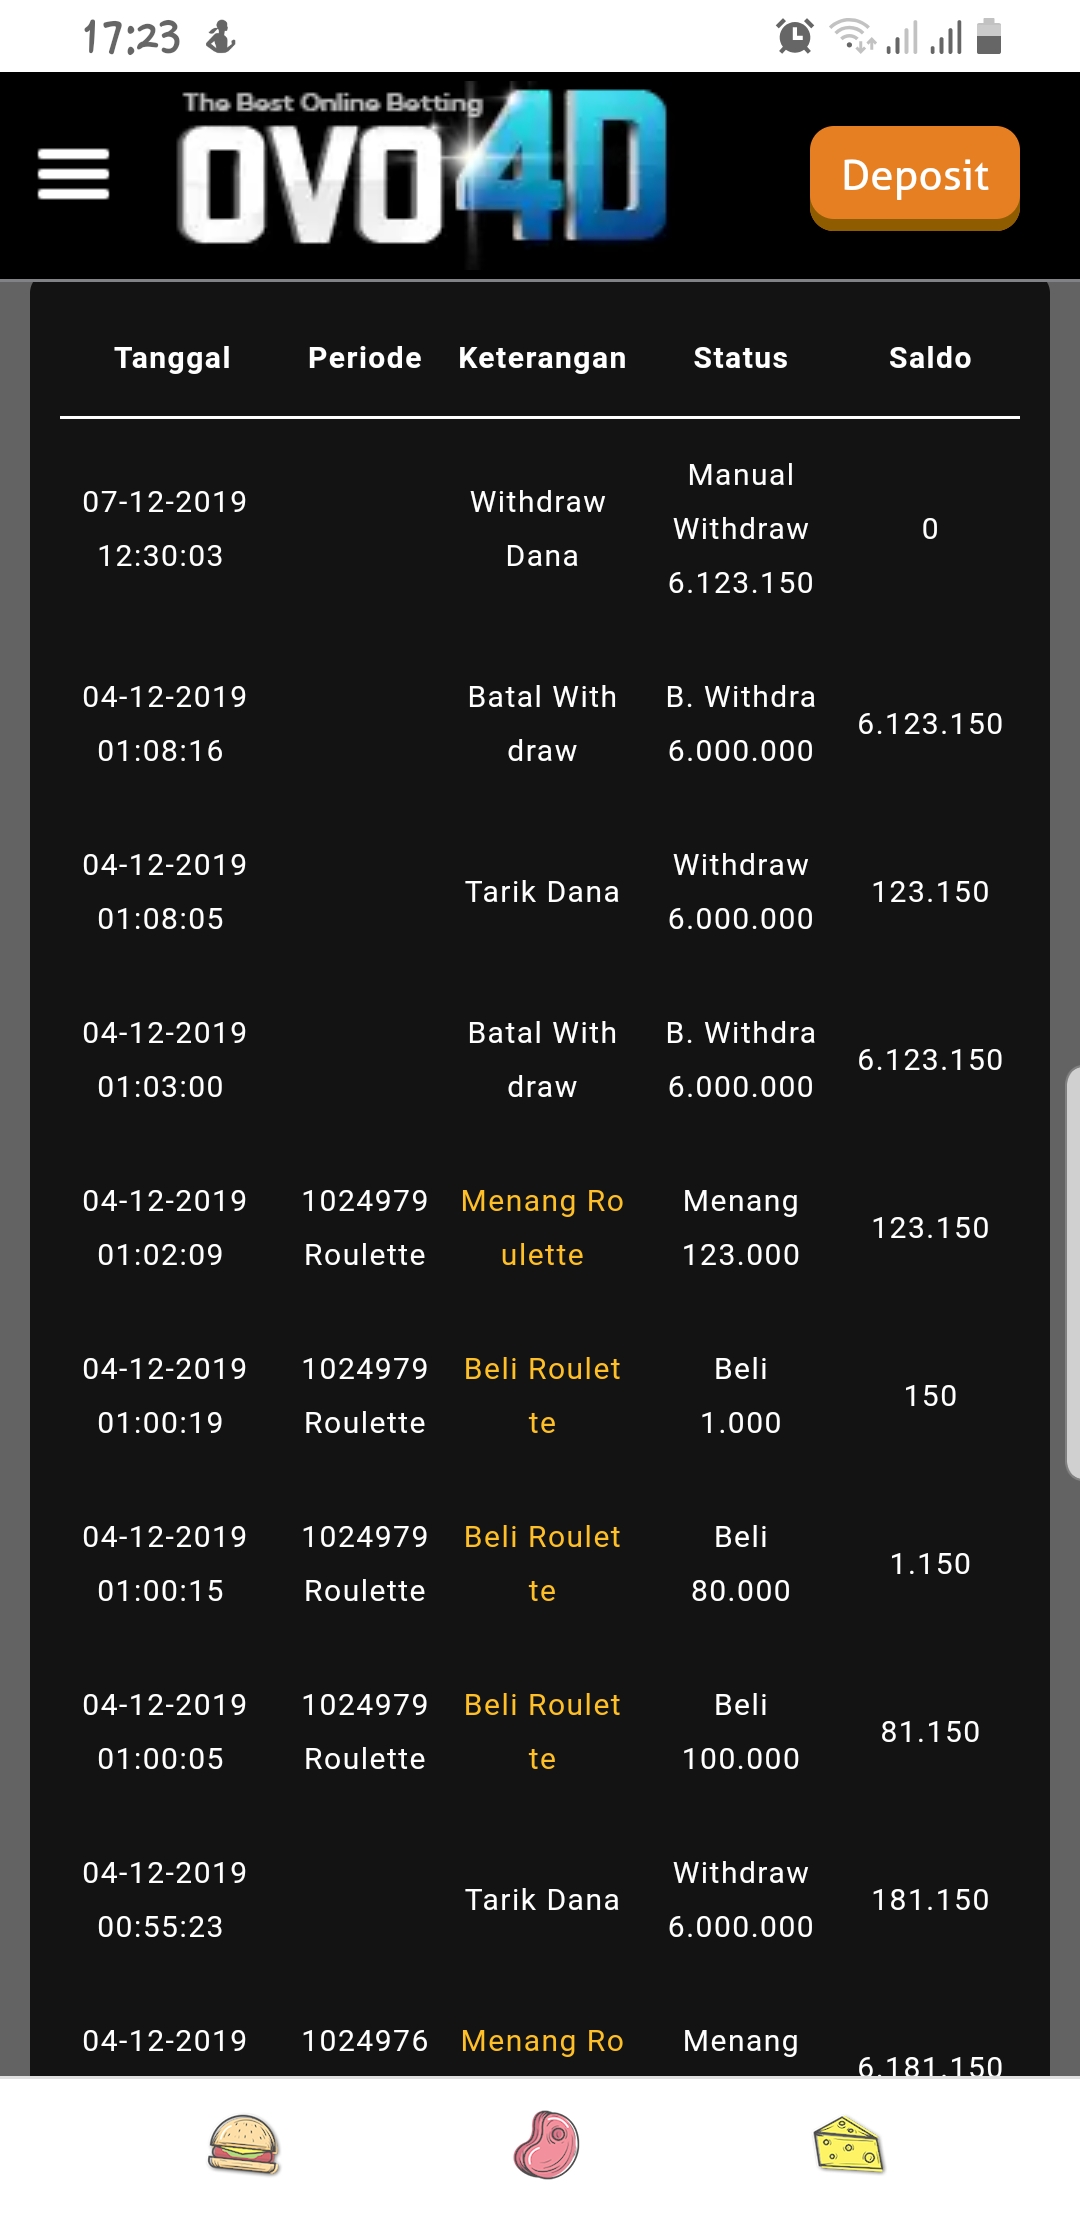Tap the Periode column header
Image resolution: width=1080 pixels, height=2220 pixels.
[x=364, y=358]
